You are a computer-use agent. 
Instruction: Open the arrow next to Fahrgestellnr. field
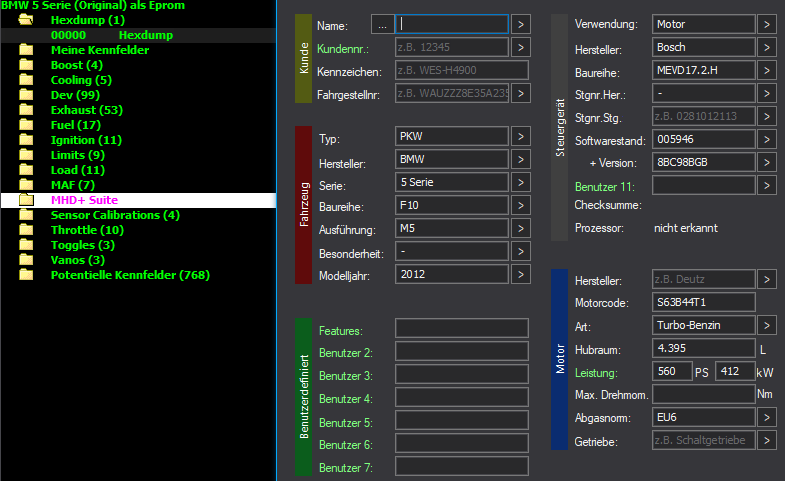click(521, 94)
